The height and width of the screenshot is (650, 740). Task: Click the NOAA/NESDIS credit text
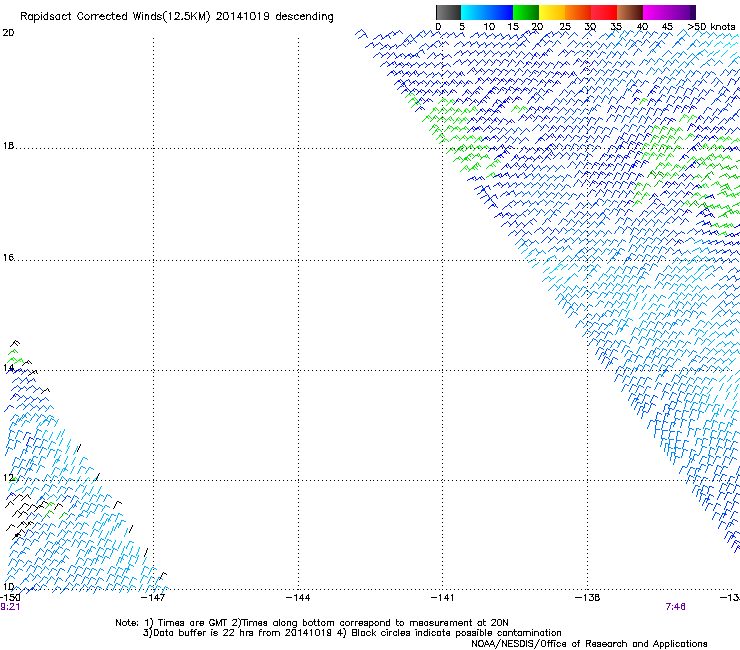coord(589,644)
